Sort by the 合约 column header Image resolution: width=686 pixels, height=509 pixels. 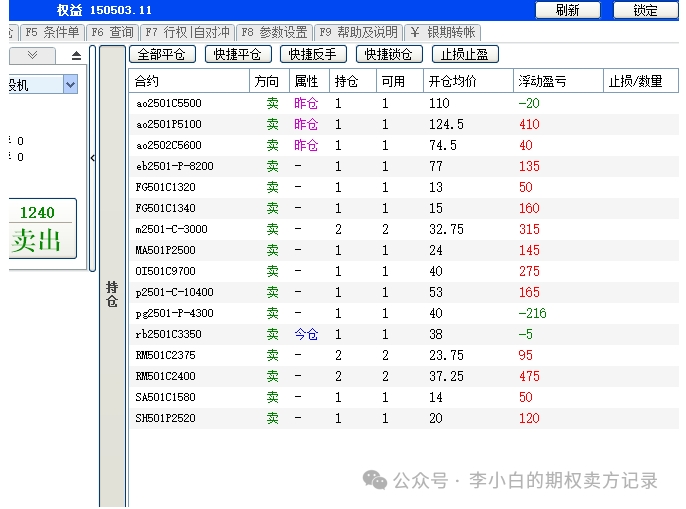point(189,81)
